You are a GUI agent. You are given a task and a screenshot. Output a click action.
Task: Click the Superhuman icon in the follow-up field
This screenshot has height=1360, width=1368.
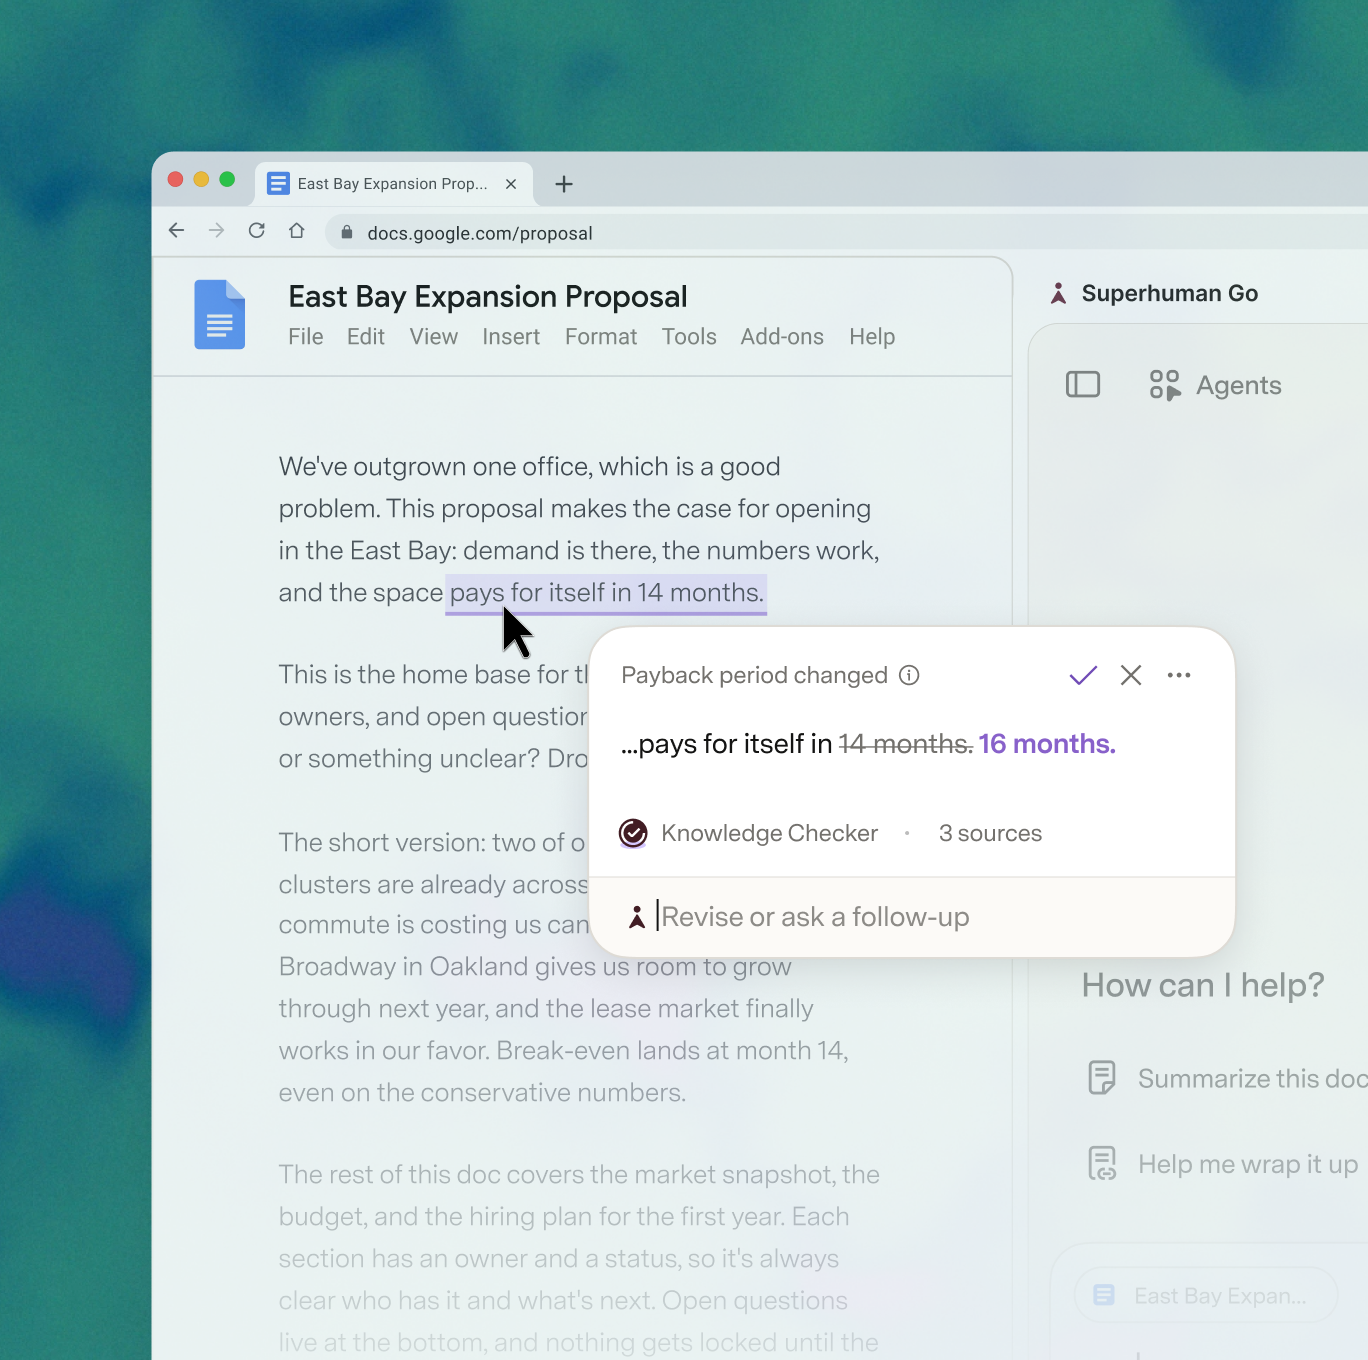coord(637,917)
